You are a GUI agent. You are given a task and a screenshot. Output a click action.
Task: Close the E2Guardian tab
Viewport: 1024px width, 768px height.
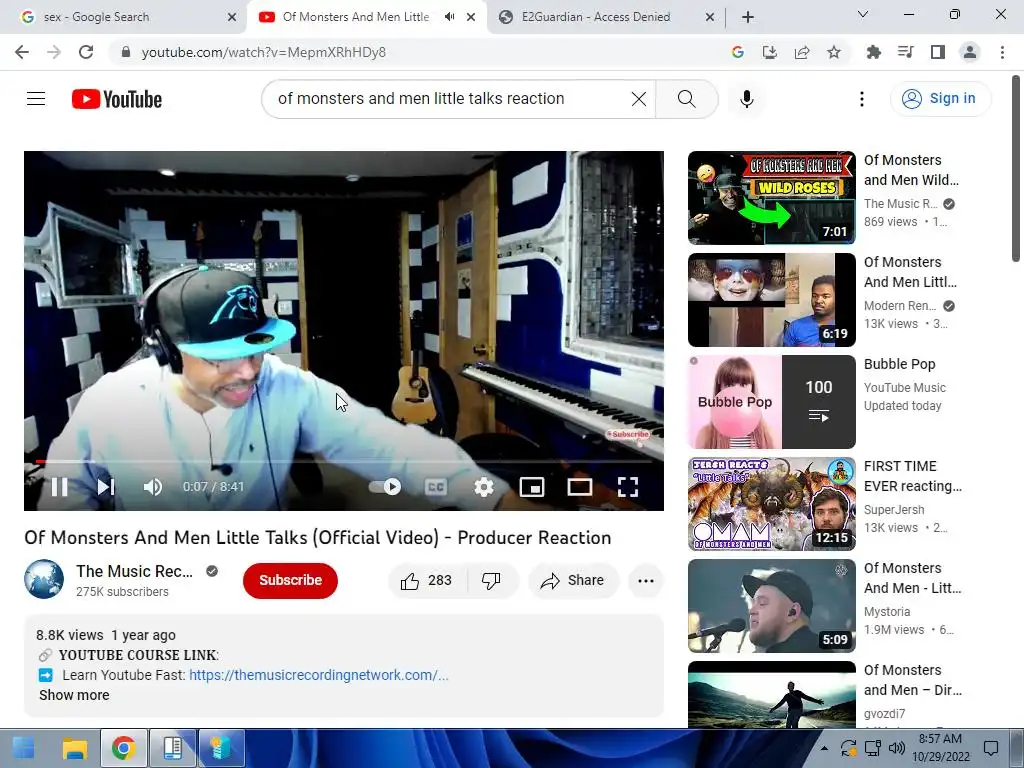pyautogui.click(x=709, y=18)
